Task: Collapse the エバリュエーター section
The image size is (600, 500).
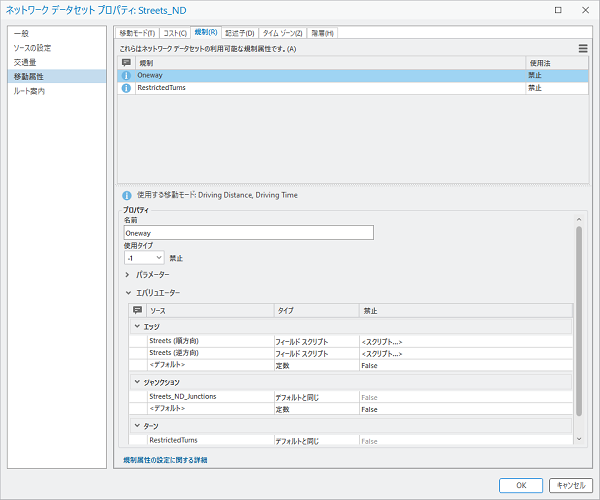Action: pyautogui.click(x=128, y=293)
